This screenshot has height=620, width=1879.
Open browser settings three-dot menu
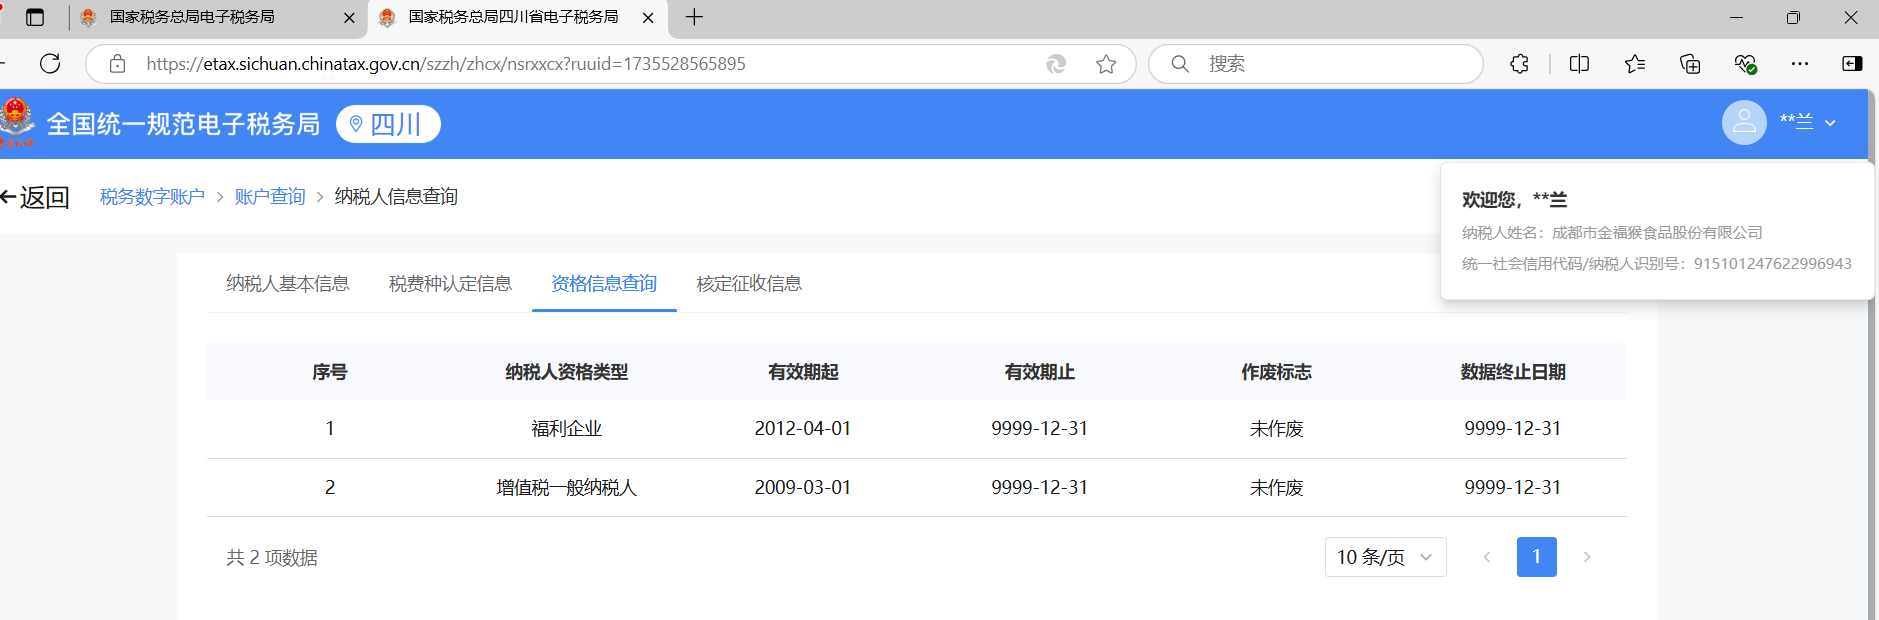pyautogui.click(x=1800, y=64)
